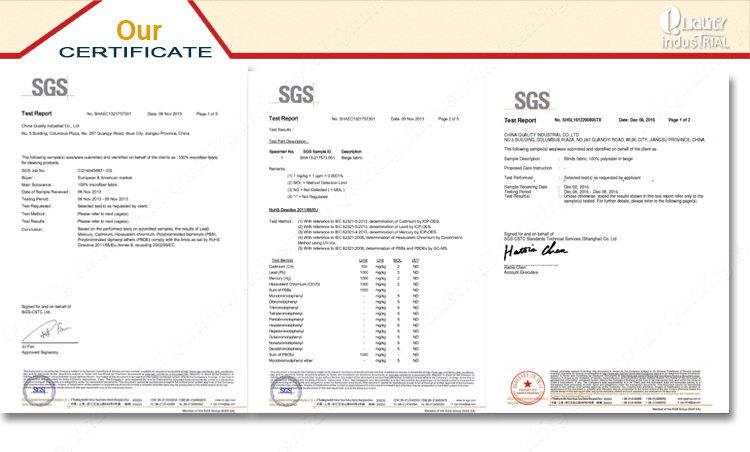This screenshot has height=452, width=750.
Task: Open the Page 1 of 5 test report certificate
Action: 123,239
